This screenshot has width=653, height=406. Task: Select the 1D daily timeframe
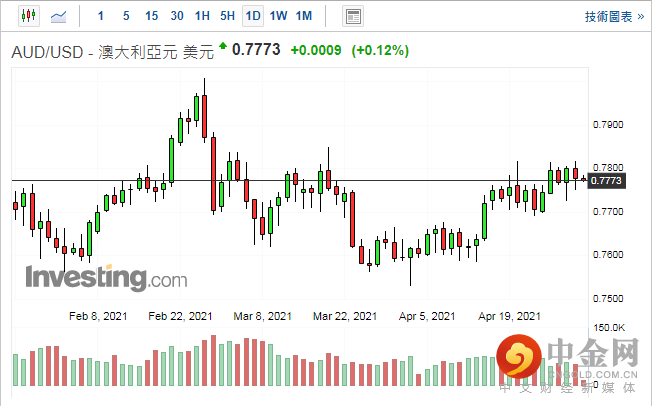(253, 16)
